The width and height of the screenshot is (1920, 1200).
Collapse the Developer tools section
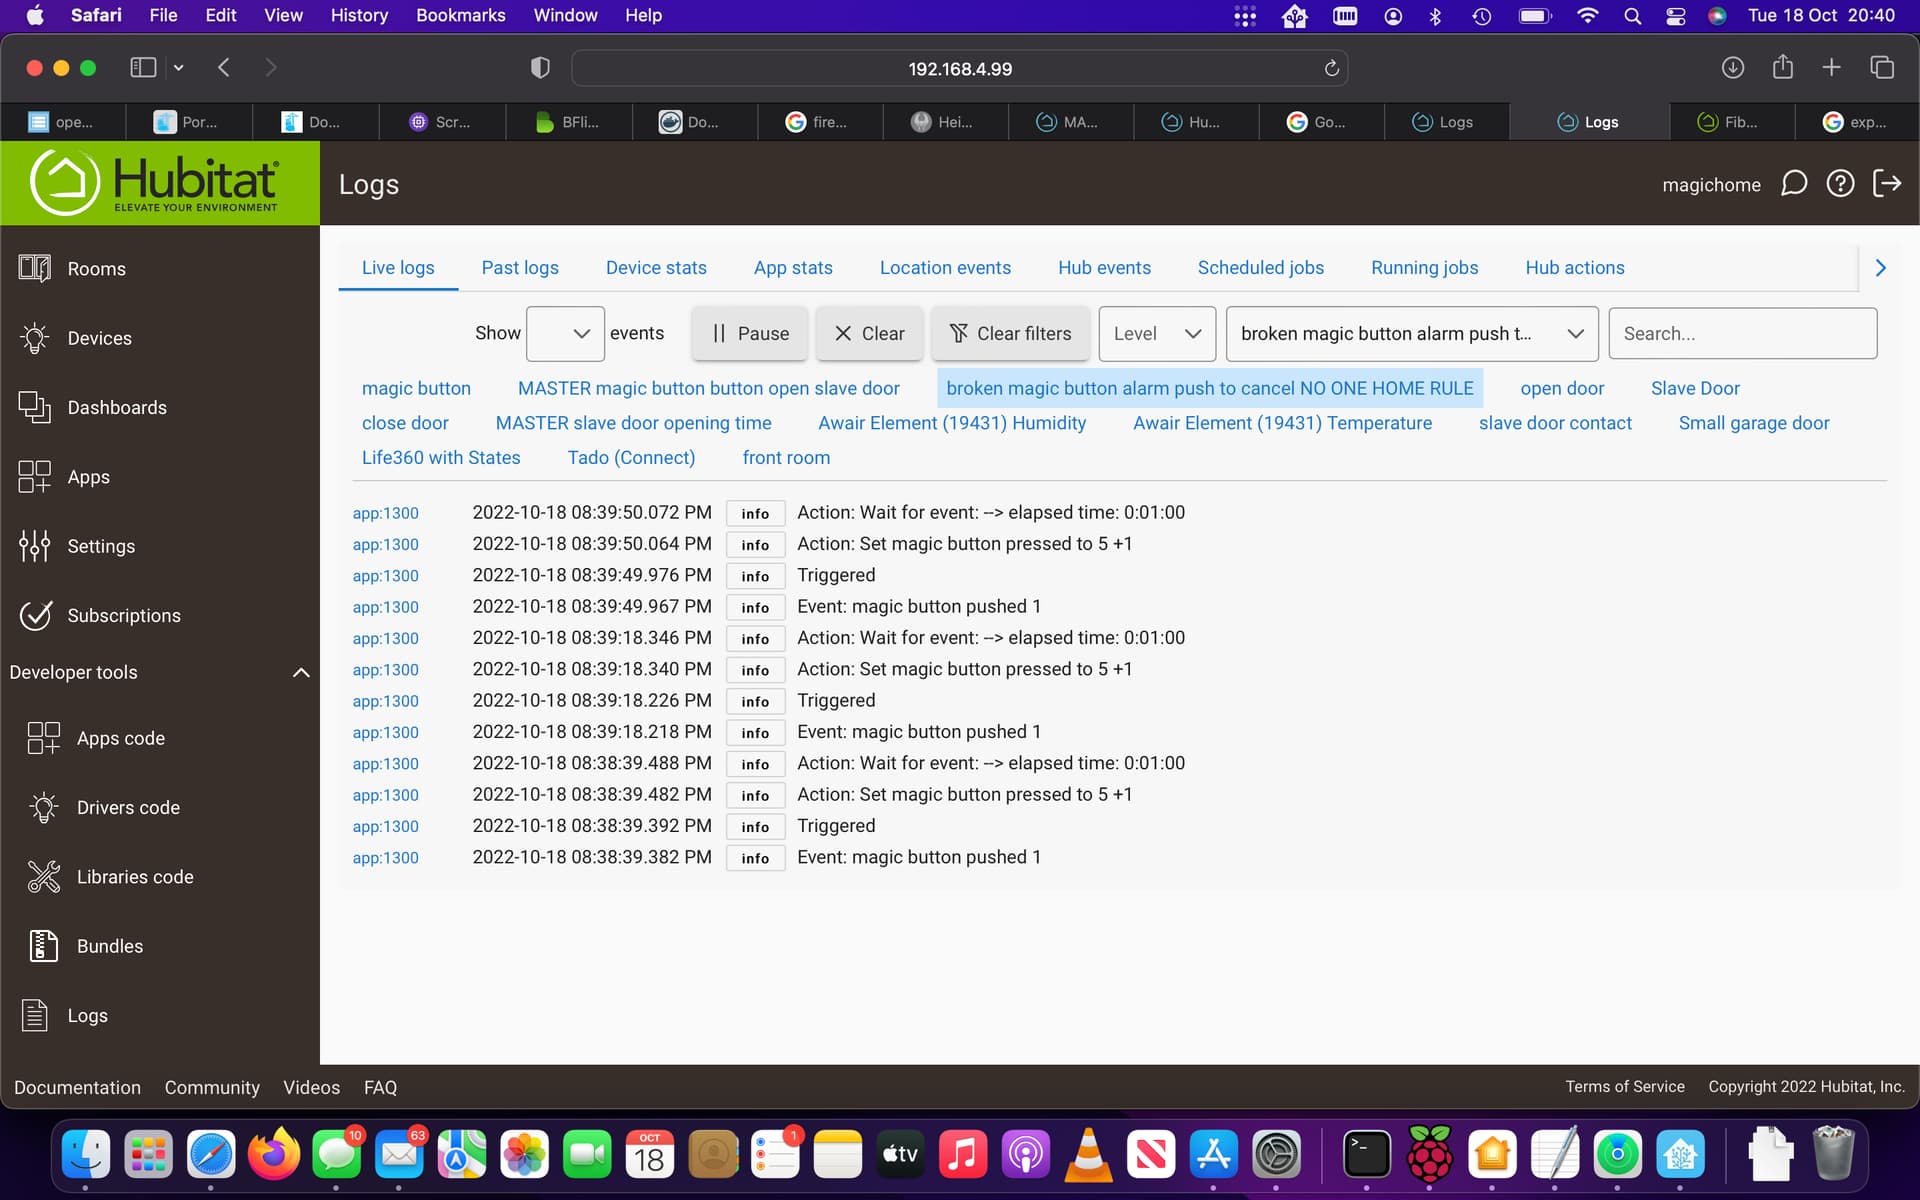tap(300, 672)
